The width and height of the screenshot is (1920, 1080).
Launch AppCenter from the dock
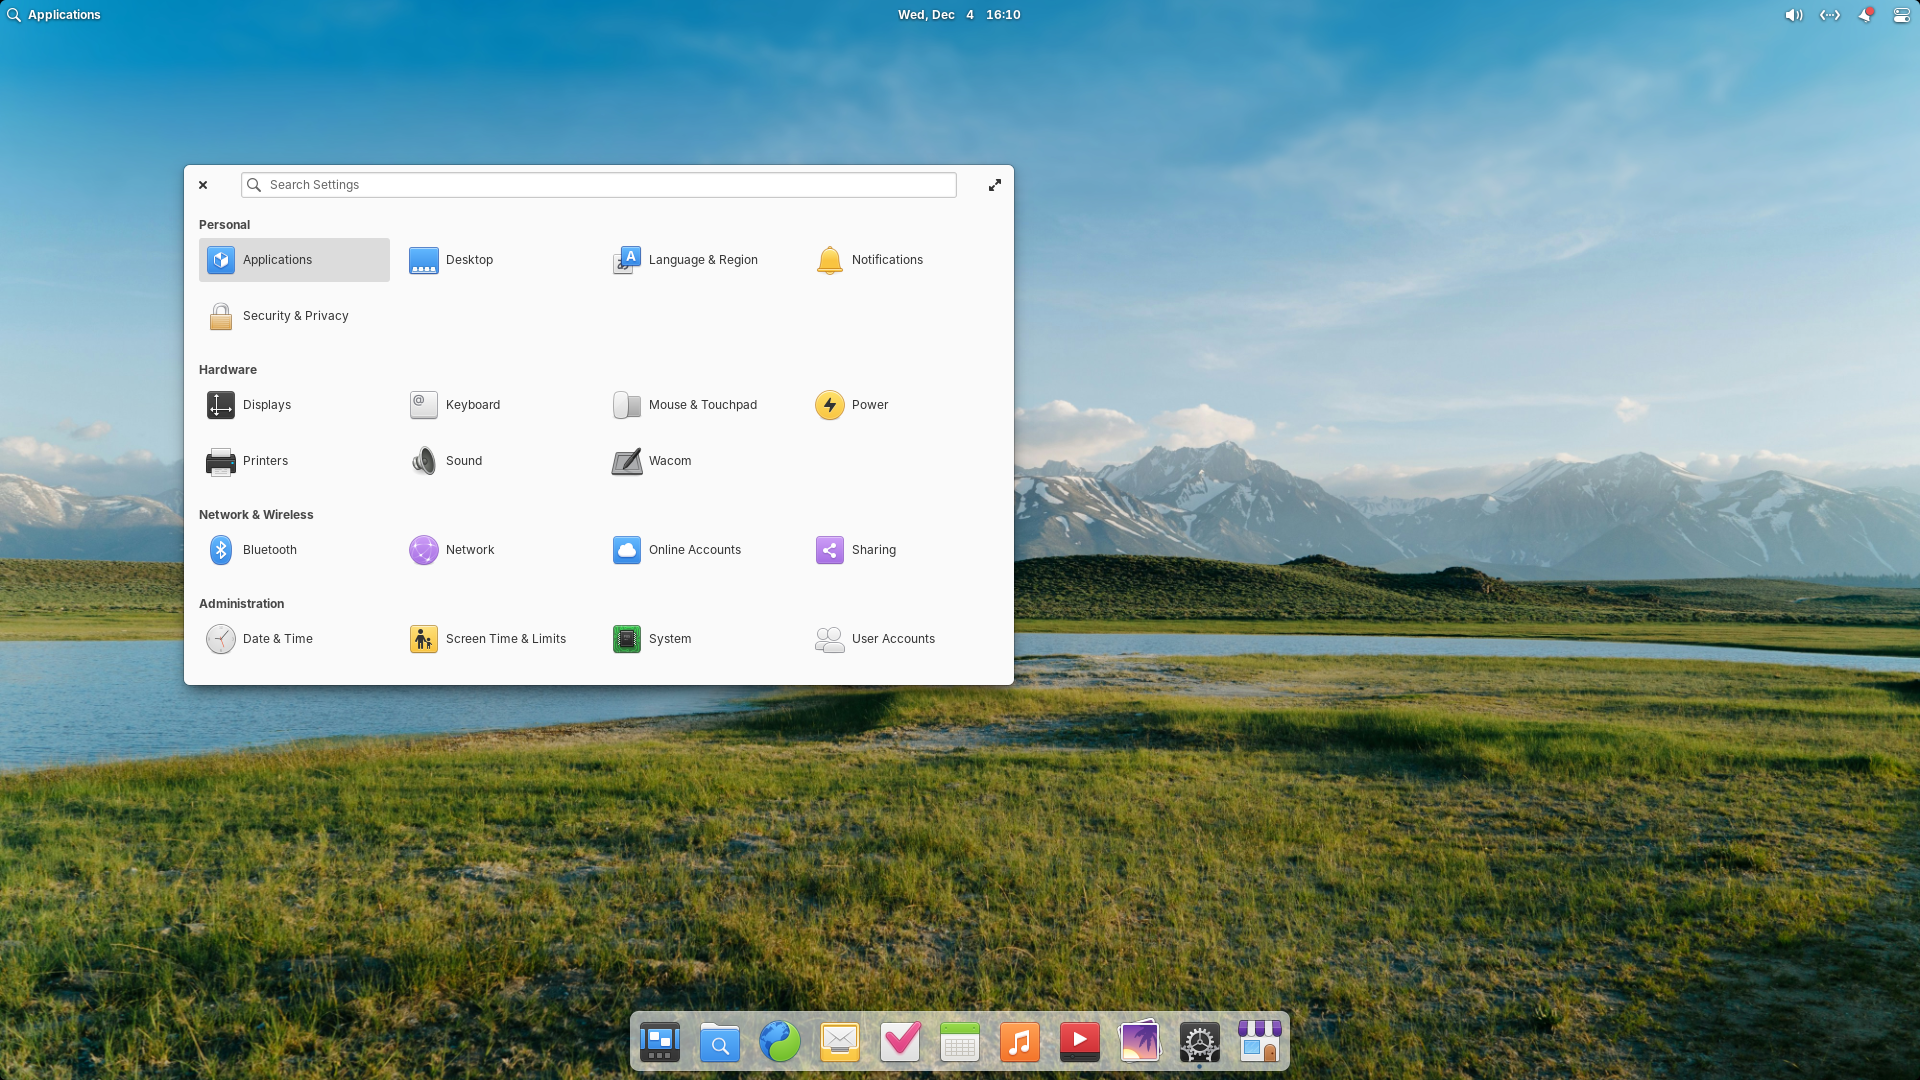[1259, 1042]
